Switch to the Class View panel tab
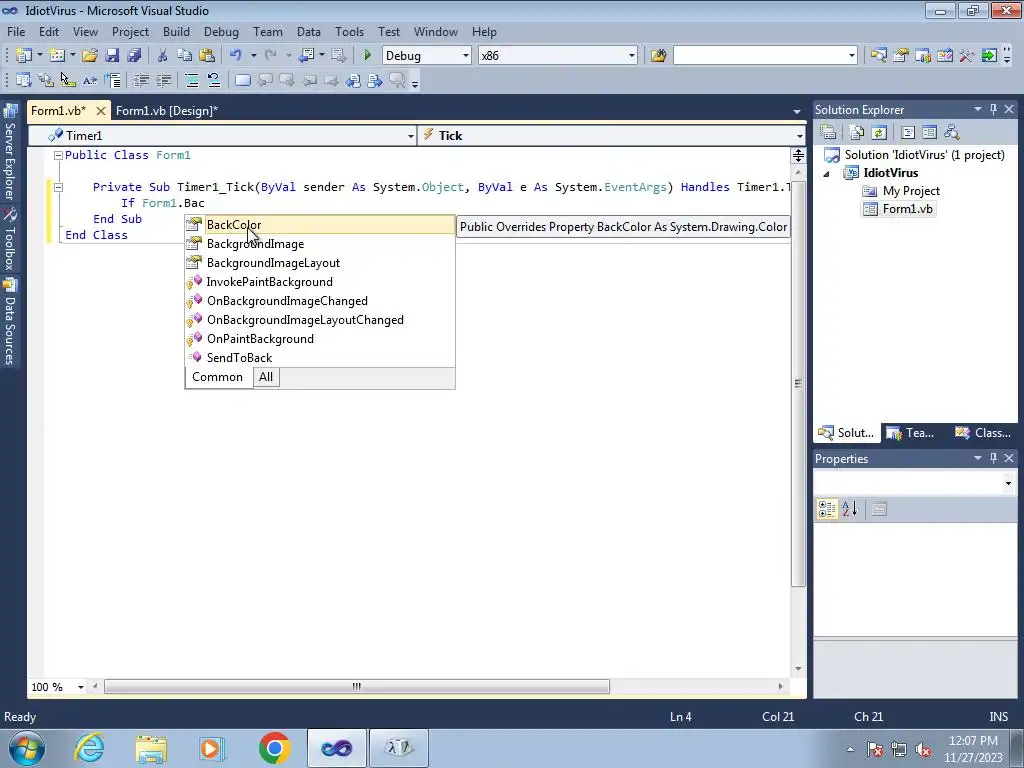The image size is (1024, 768). 984,432
